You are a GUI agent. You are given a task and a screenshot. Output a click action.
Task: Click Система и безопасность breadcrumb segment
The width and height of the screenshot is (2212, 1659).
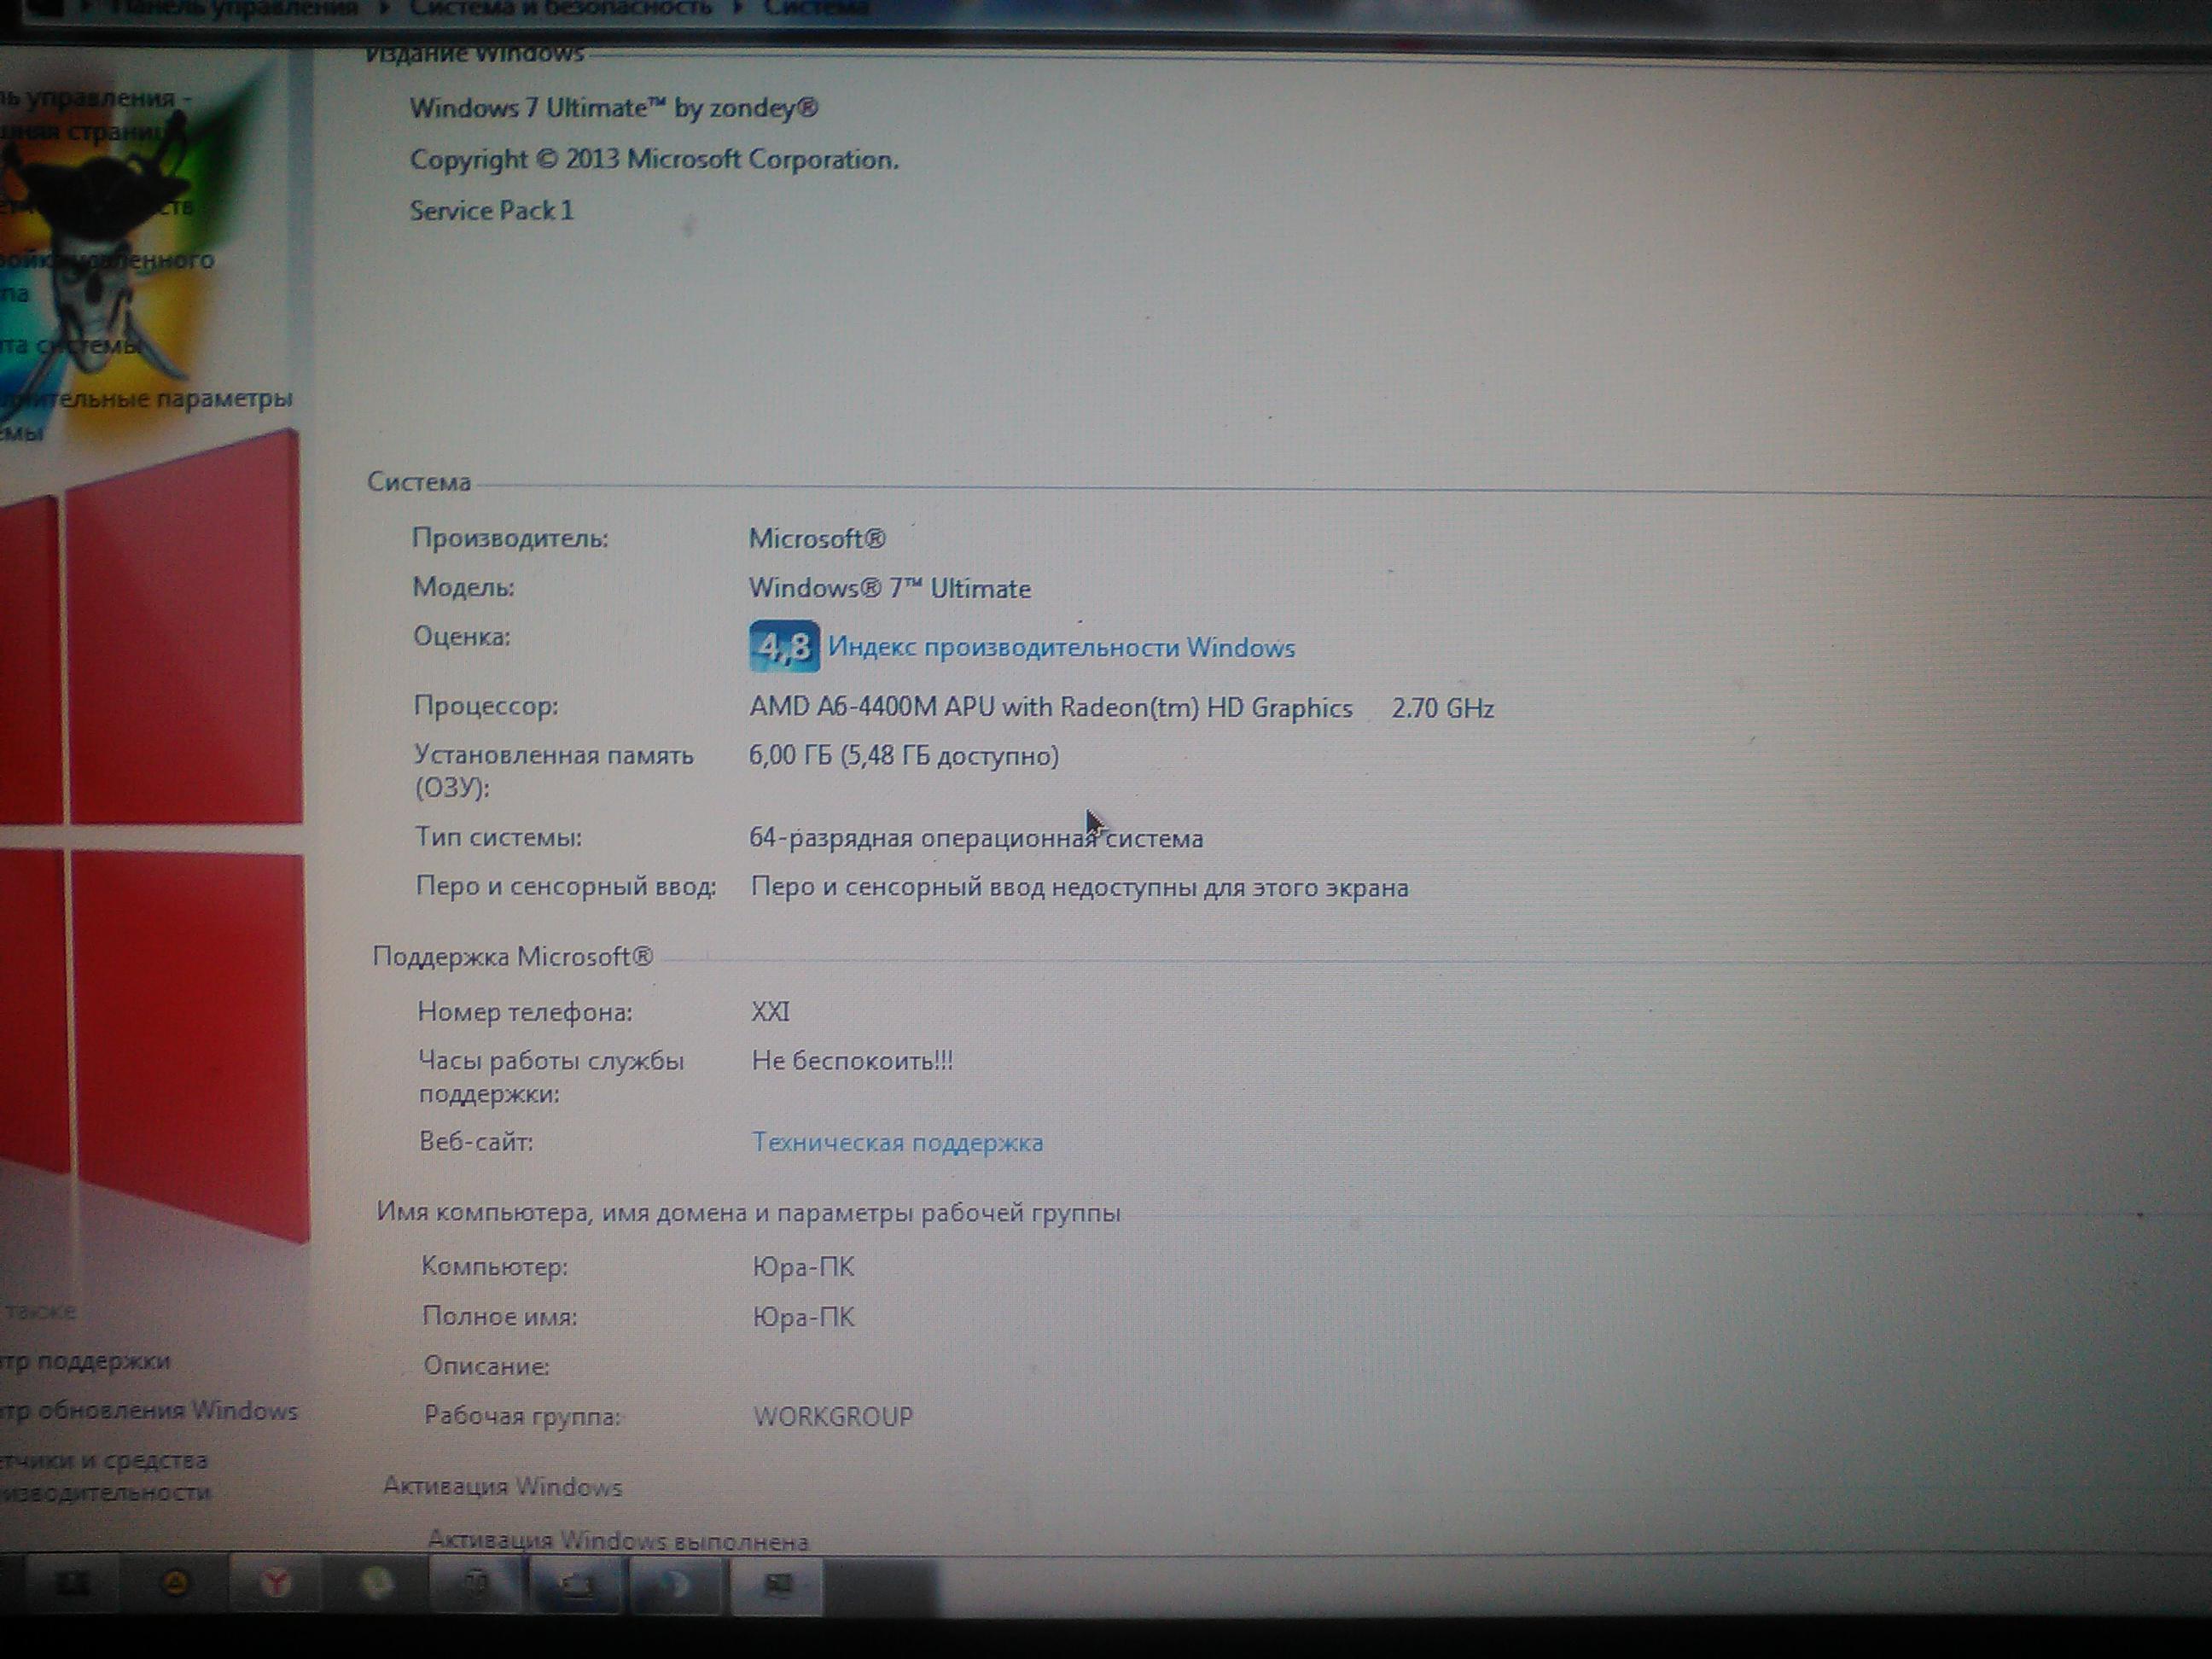[x=561, y=8]
